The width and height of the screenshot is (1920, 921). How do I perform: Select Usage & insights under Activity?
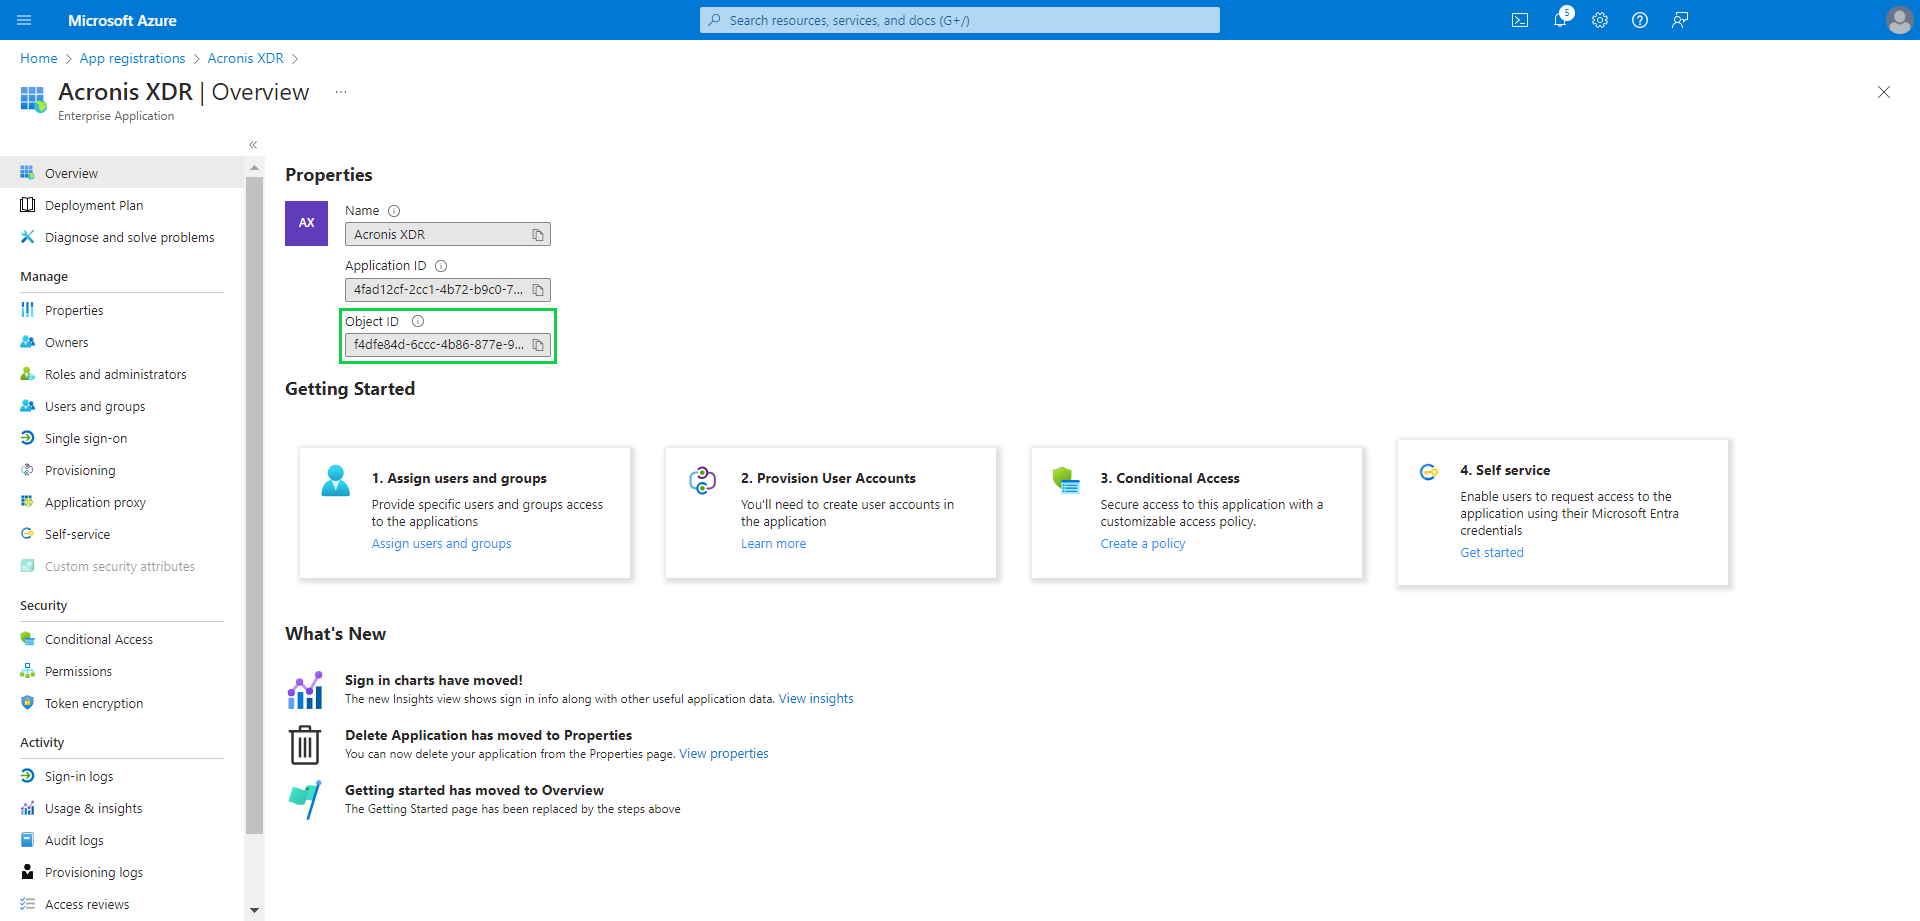coord(92,808)
